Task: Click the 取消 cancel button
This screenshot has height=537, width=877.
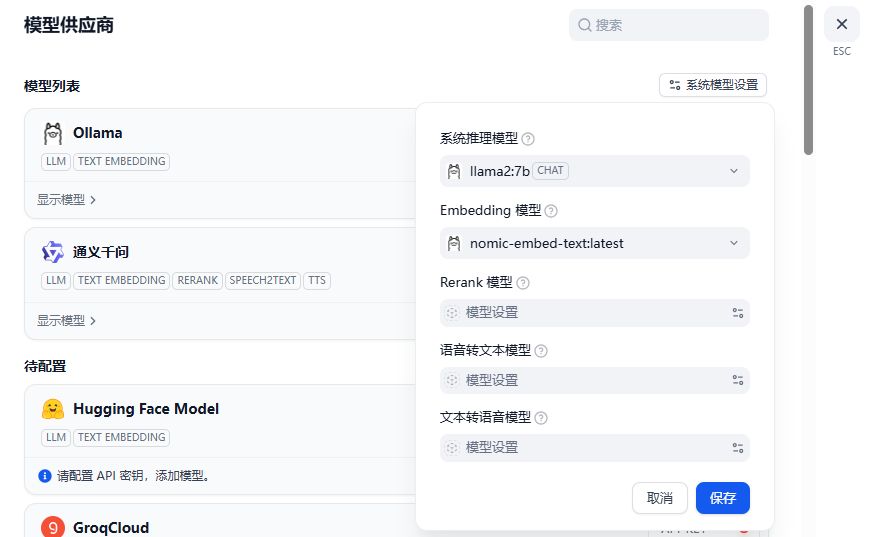Action: [660, 498]
